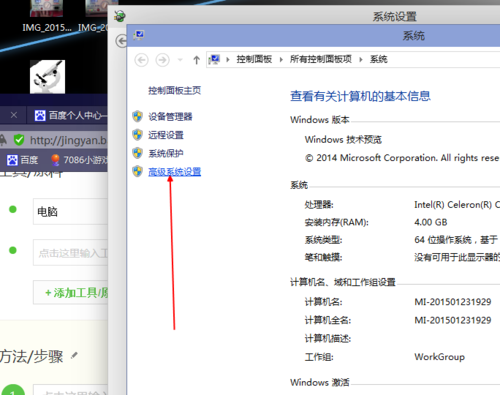Open System protection link (系统保护)

coord(166,153)
